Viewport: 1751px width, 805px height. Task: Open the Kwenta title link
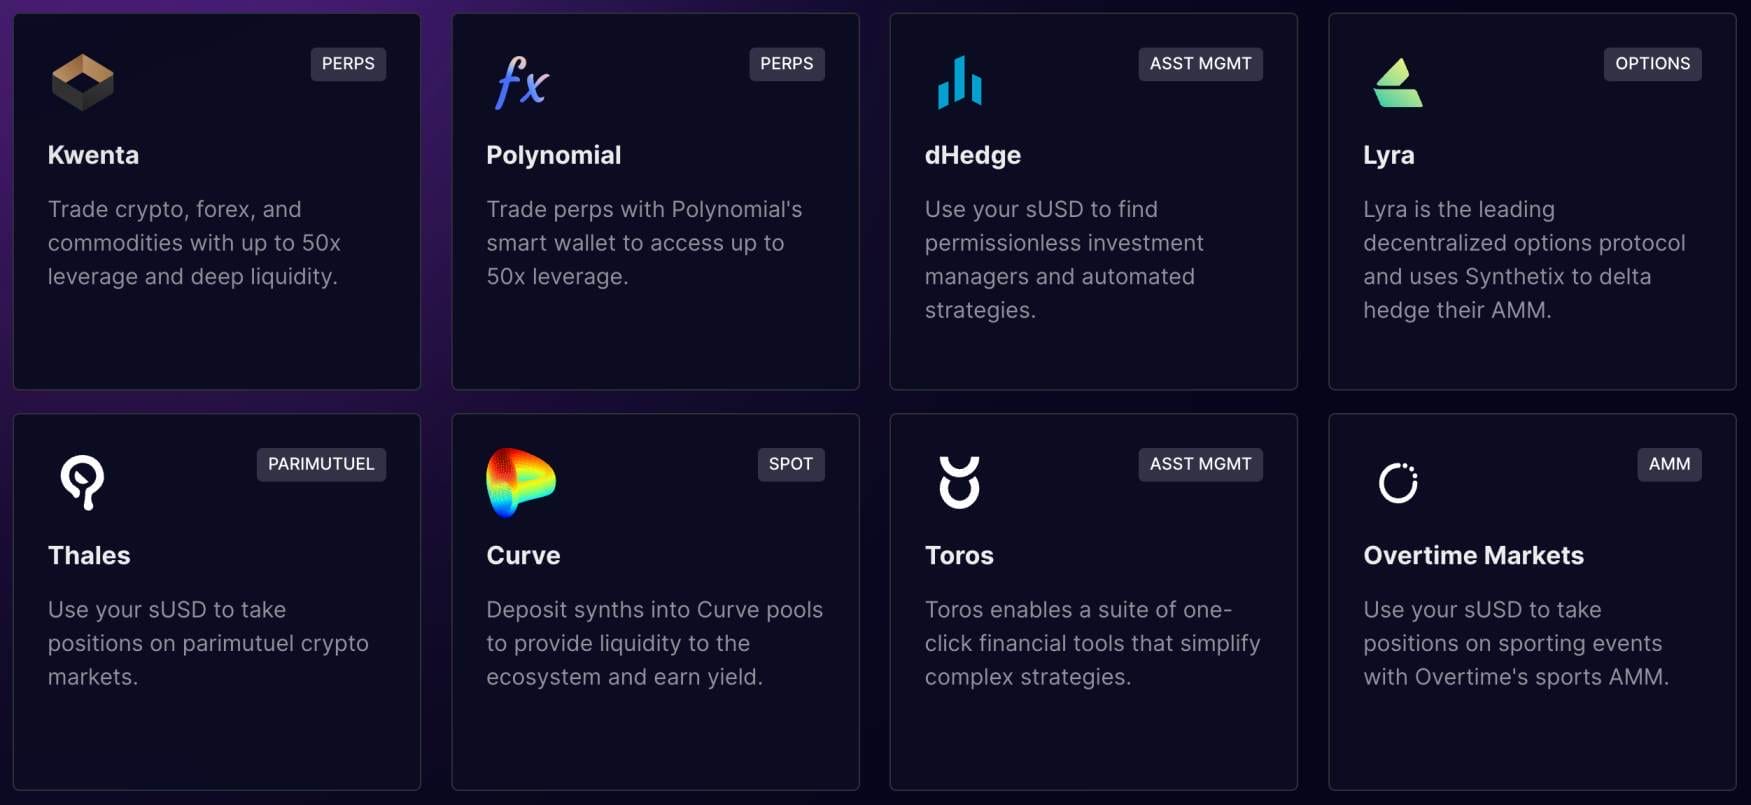pos(93,155)
